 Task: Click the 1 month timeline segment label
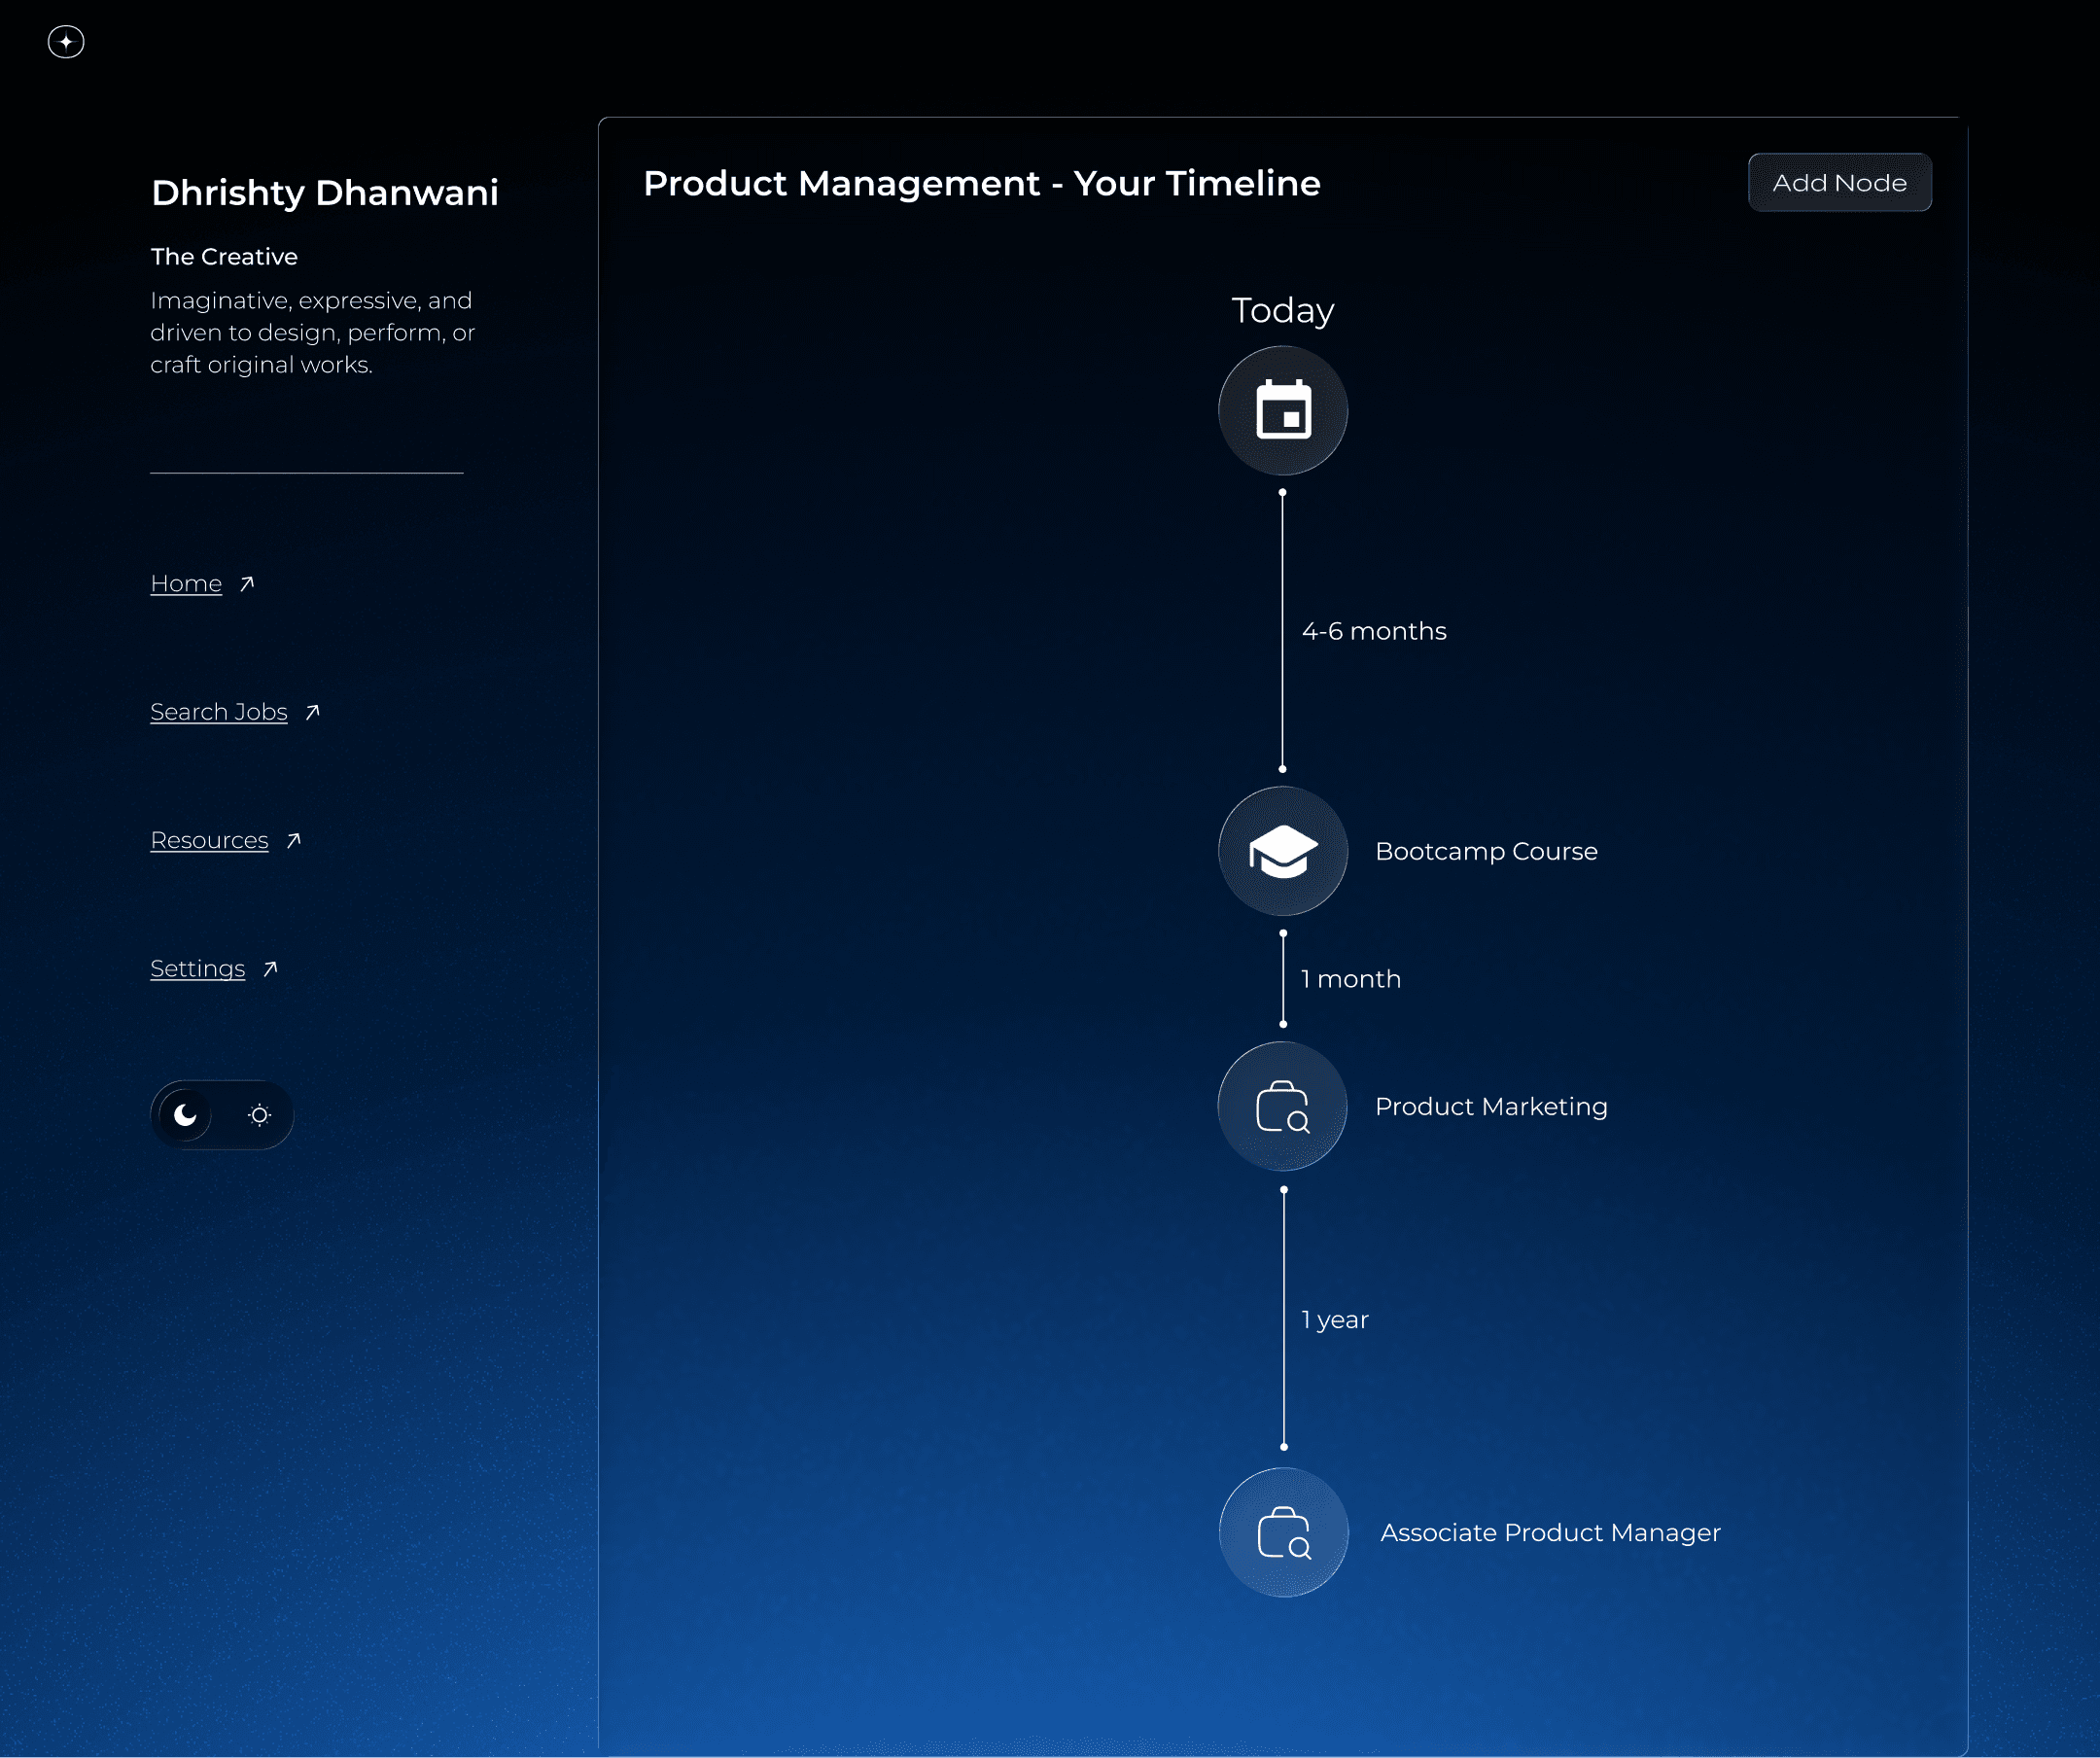tap(1351, 979)
